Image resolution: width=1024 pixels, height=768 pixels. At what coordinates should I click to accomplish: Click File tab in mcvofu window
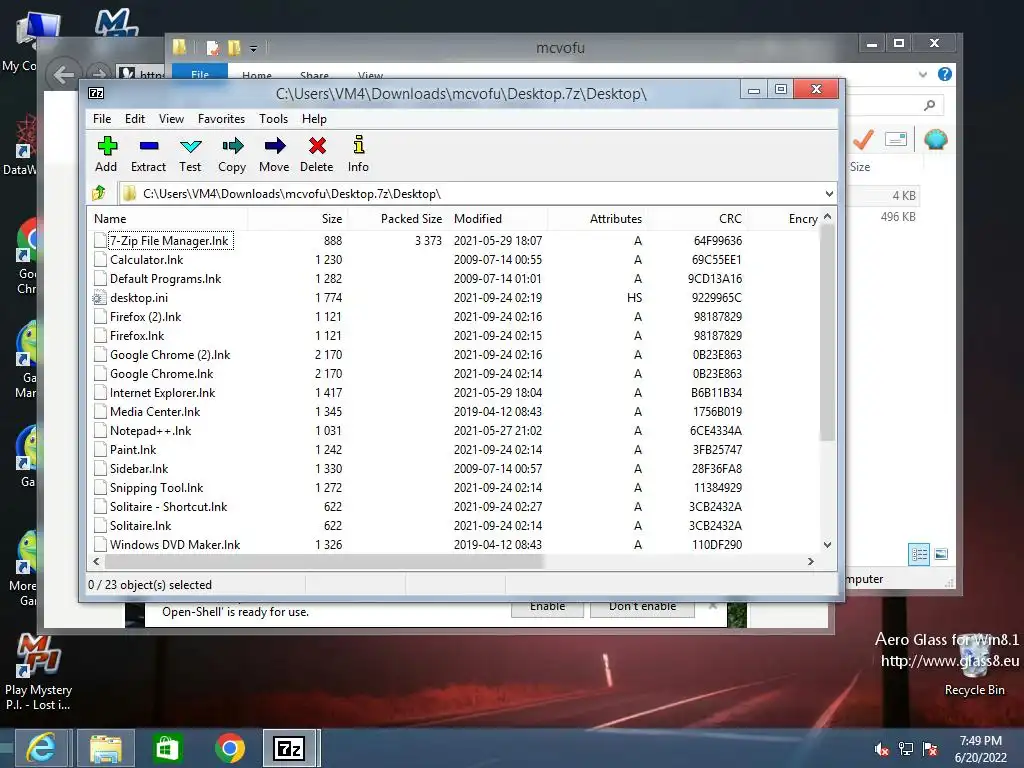(x=200, y=74)
